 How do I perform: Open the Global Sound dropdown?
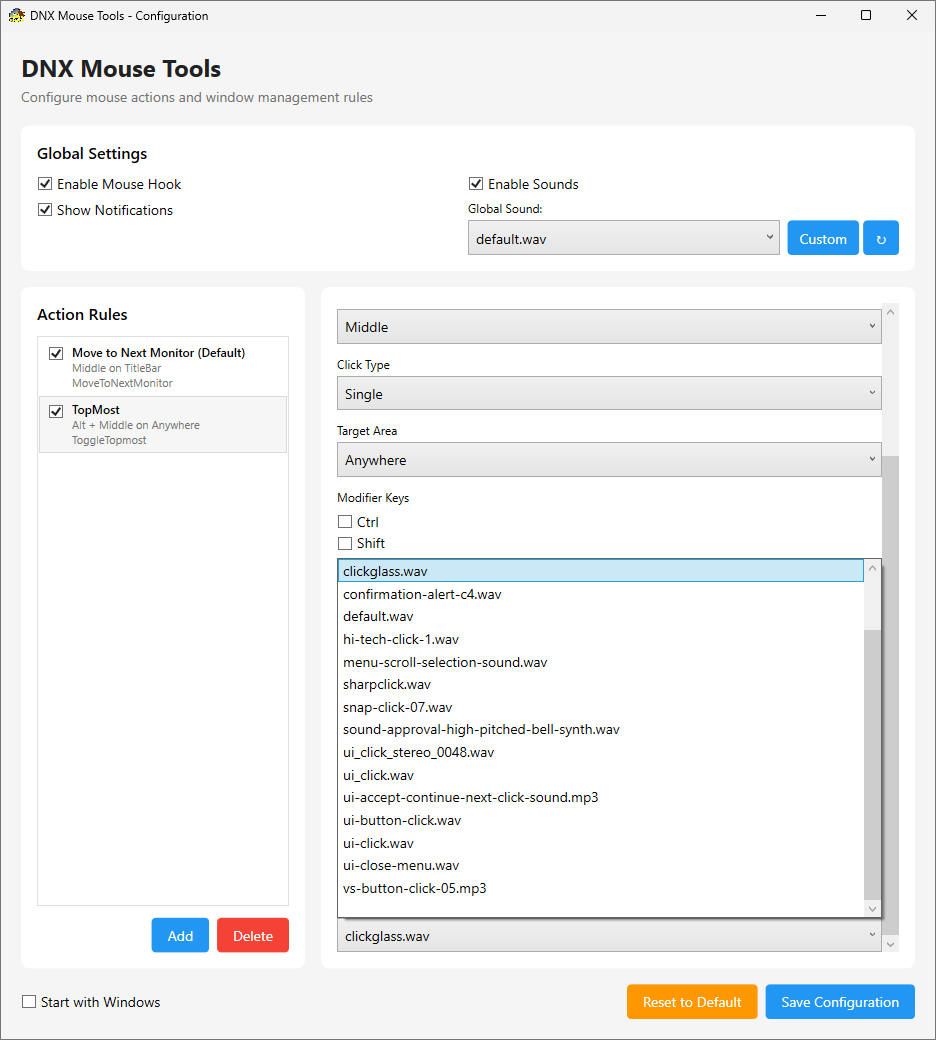click(x=623, y=238)
